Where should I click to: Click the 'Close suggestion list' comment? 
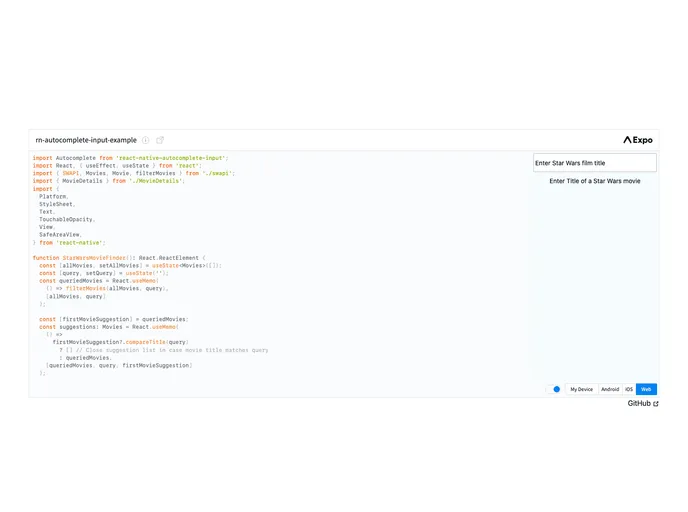coord(172,350)
